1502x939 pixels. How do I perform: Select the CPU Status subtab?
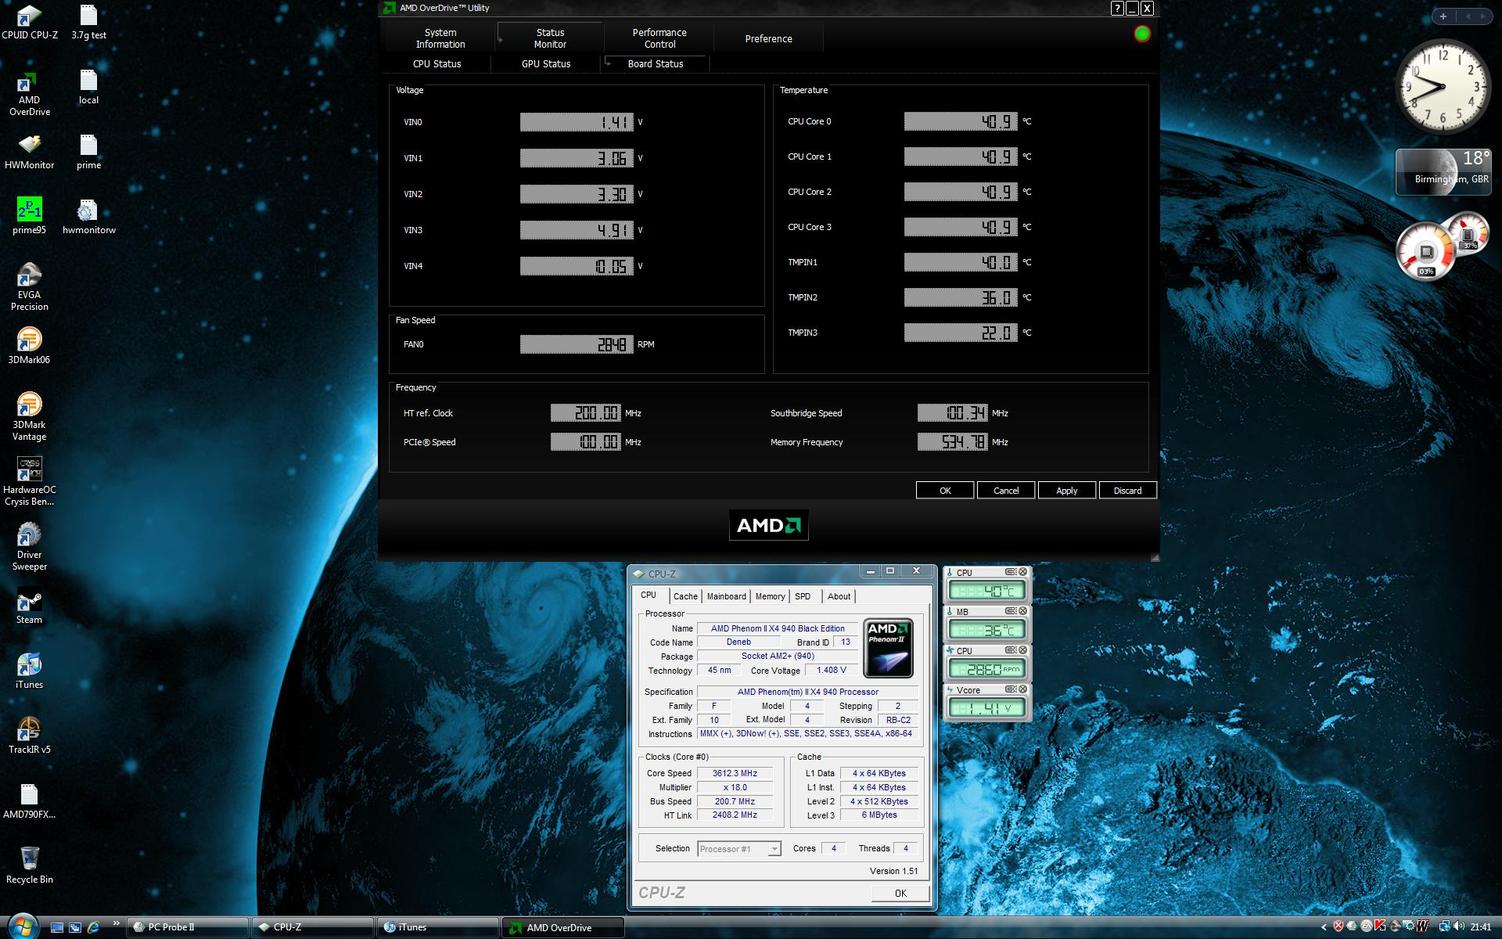pyautogui.click(x=437, y=63)
